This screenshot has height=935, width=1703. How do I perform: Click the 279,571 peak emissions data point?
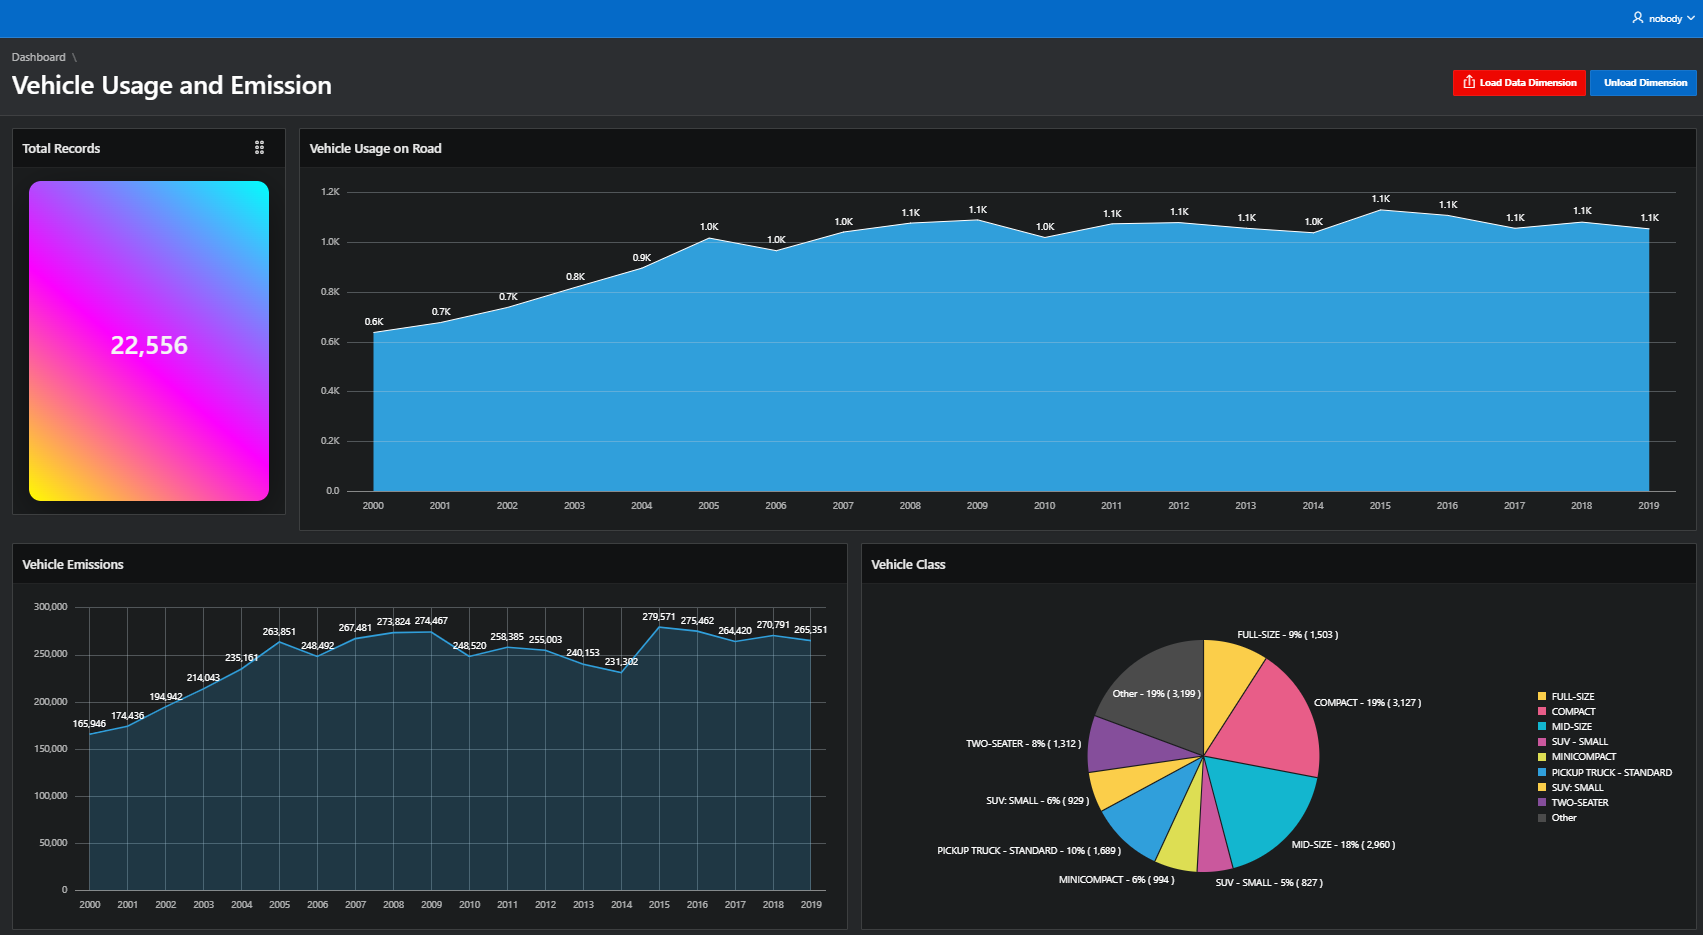tap(659, 627)
